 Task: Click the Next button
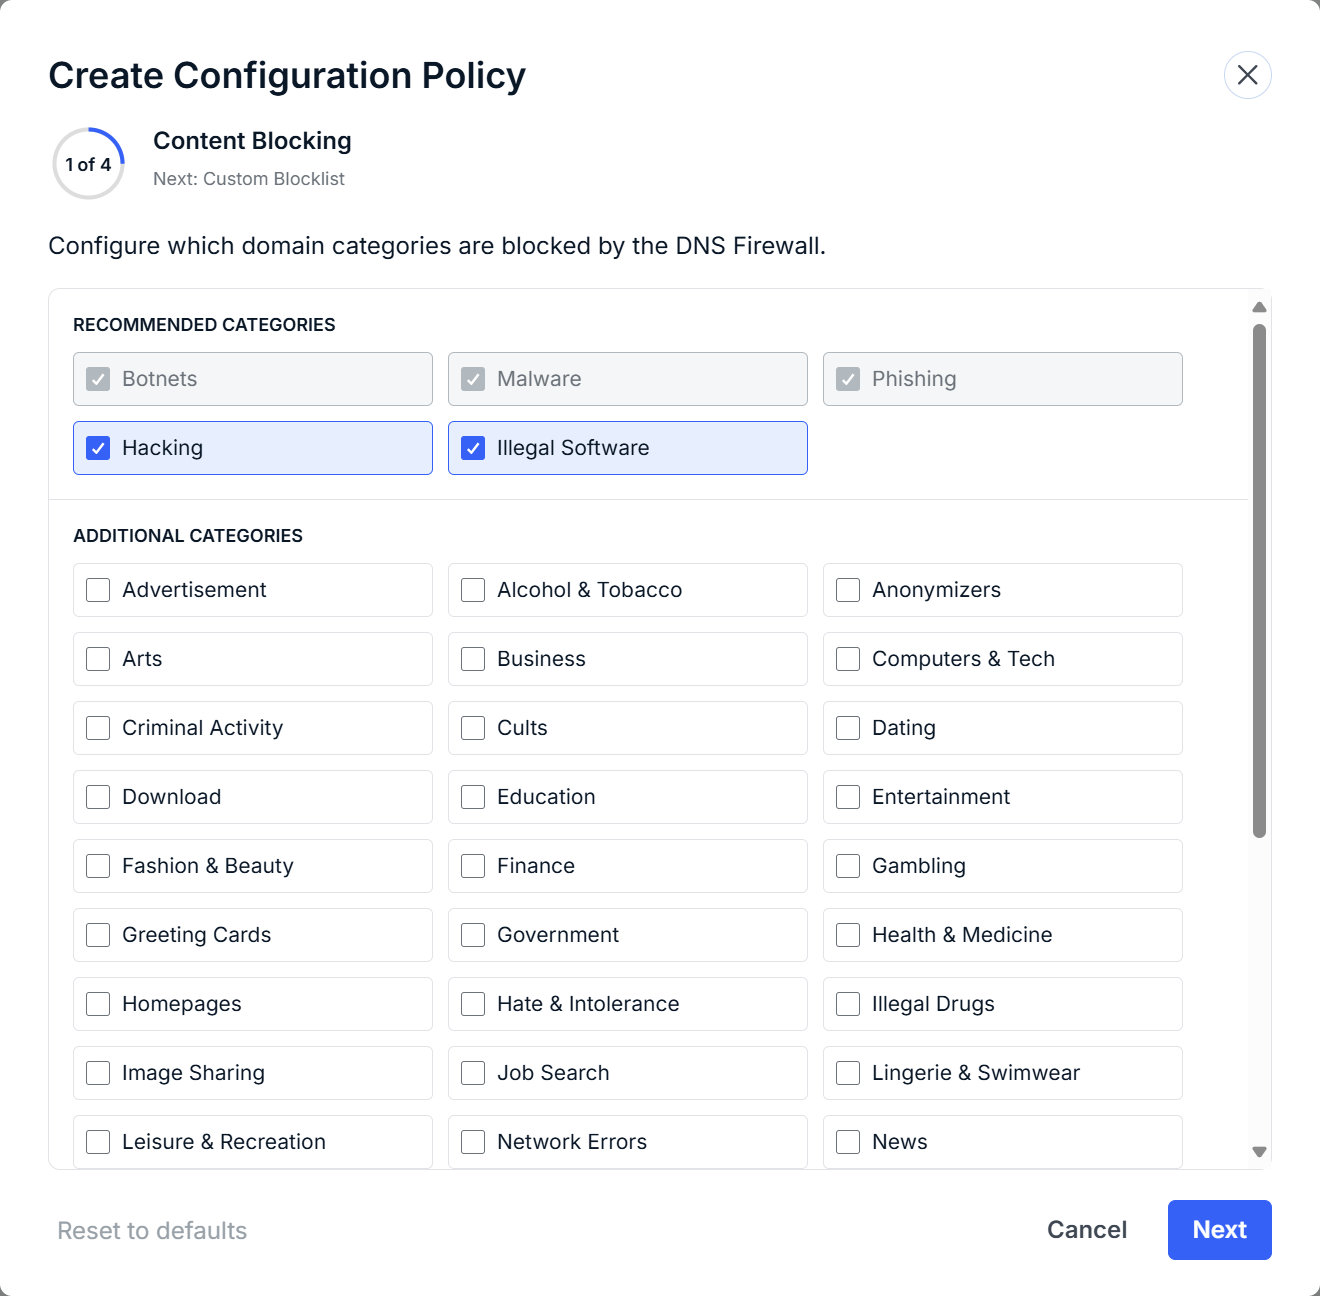pyautogui.click(x=1219, y=1230)
